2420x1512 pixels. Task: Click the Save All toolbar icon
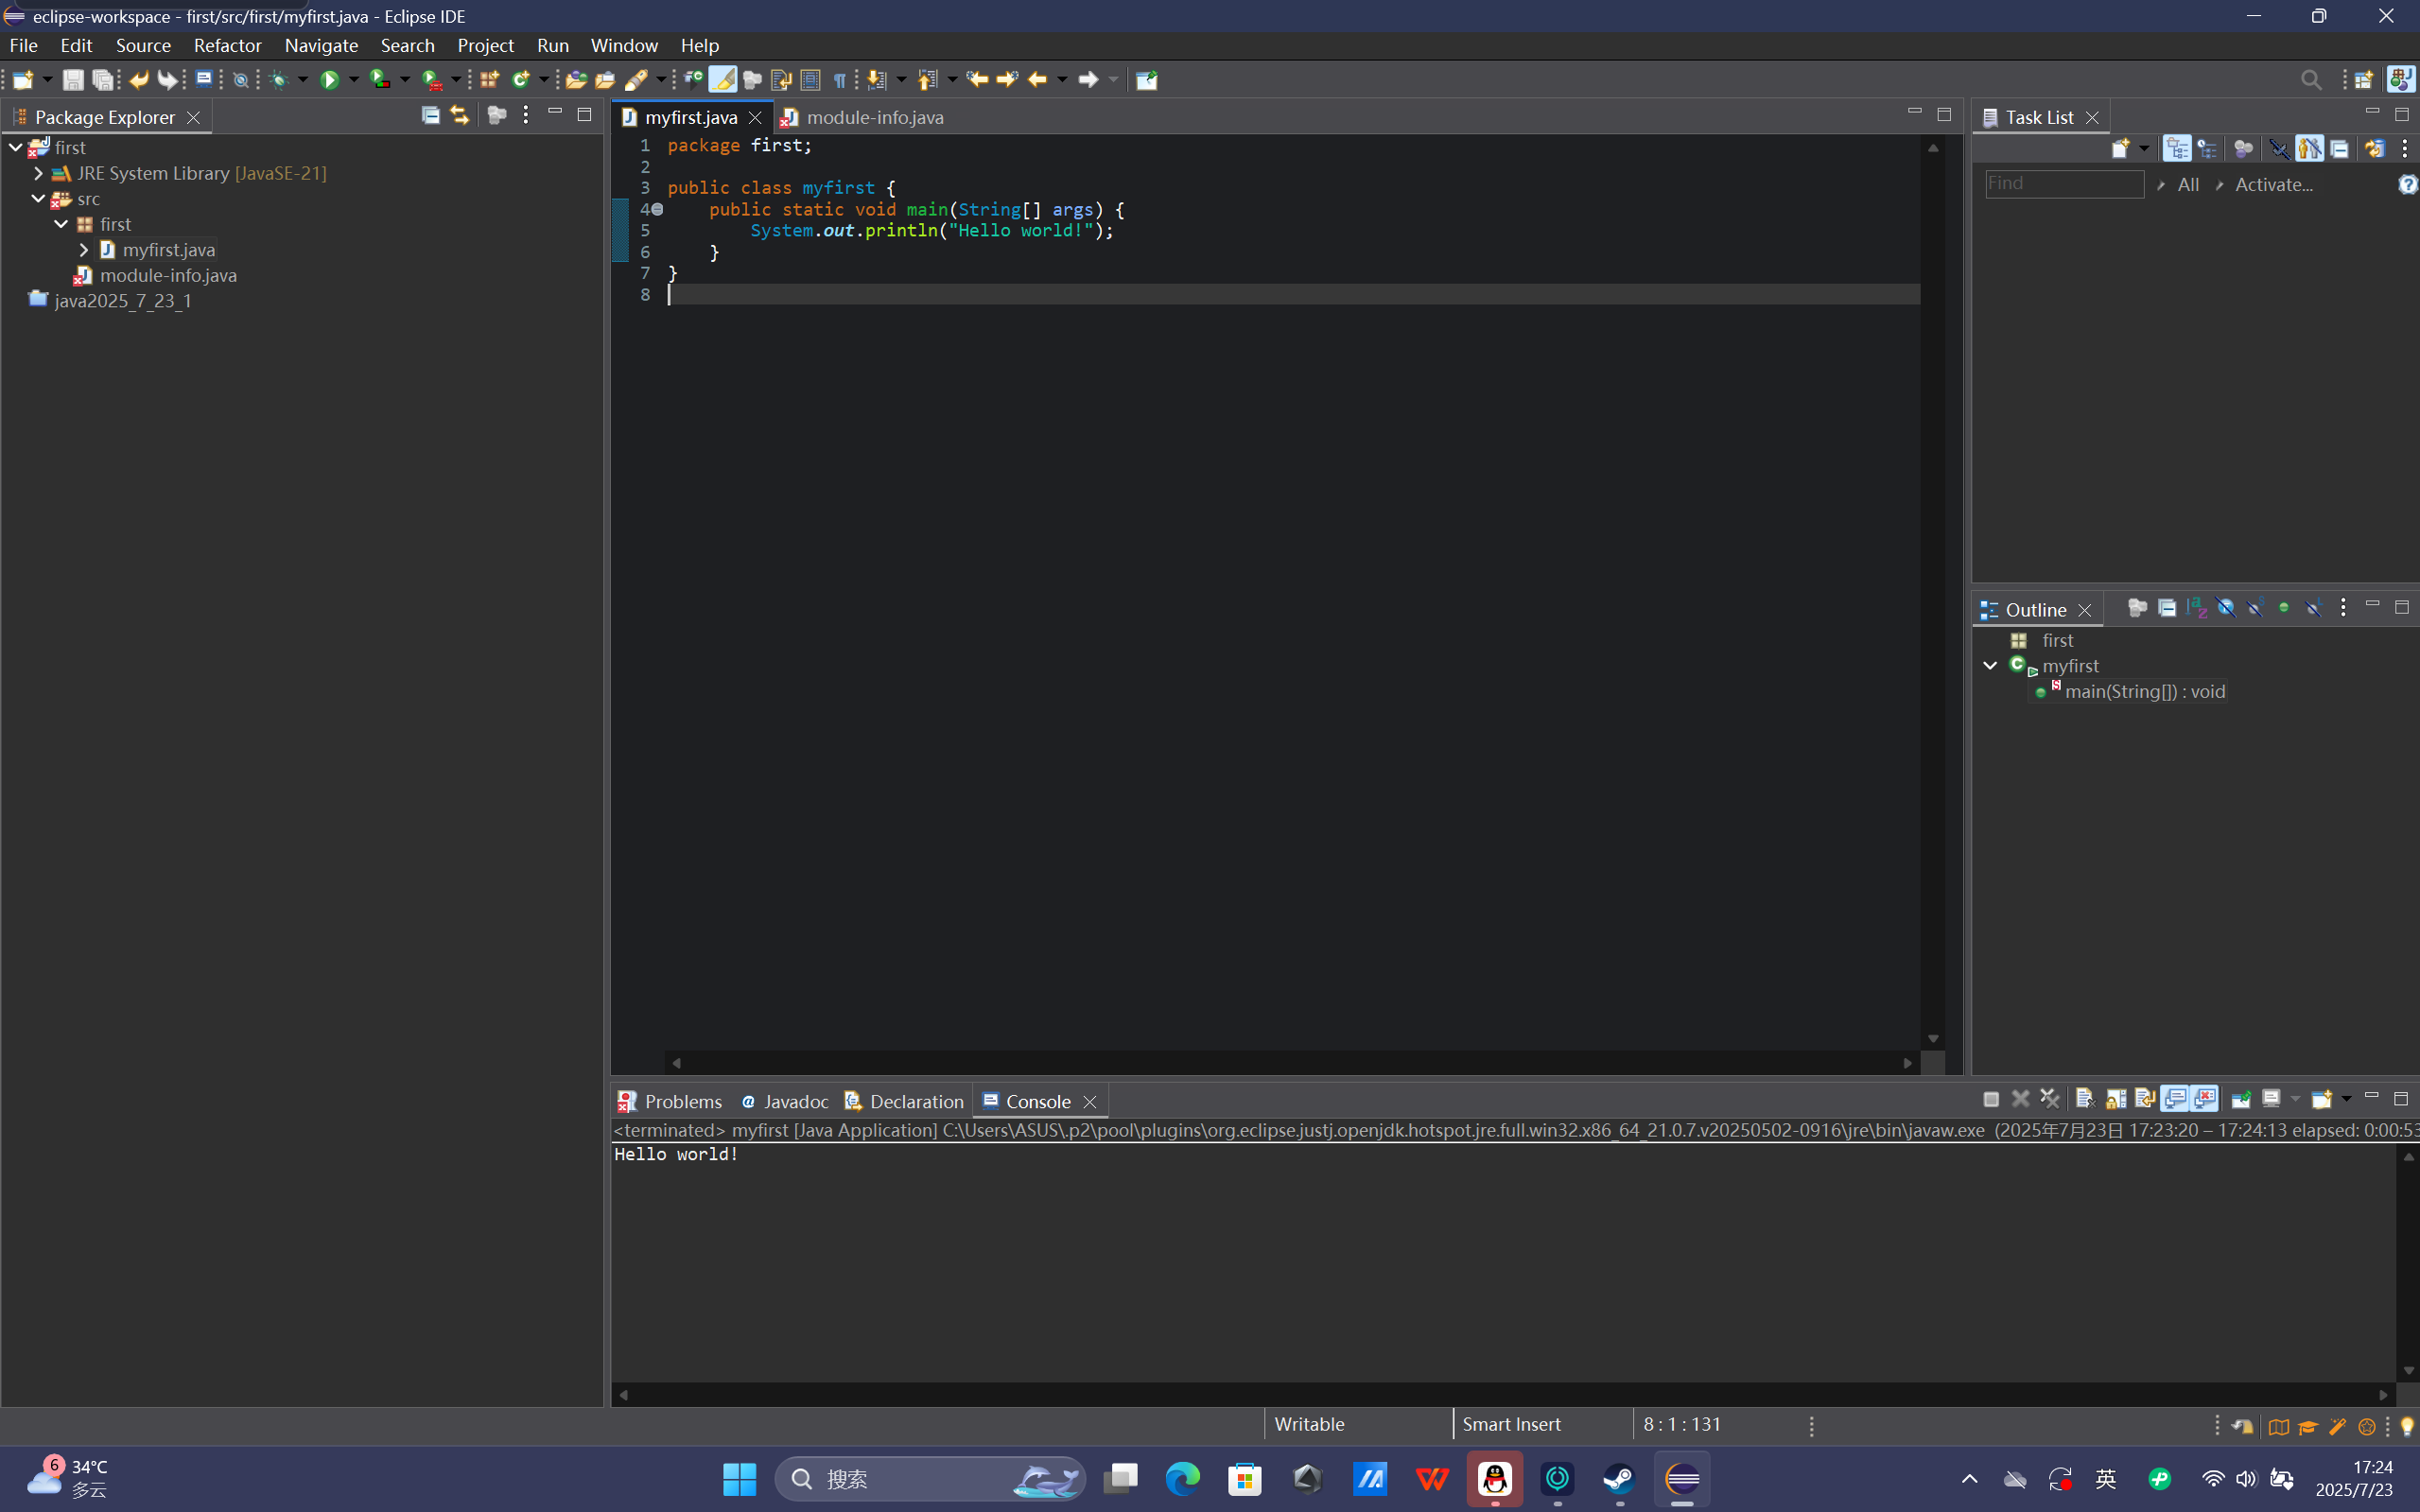(103, 80)
